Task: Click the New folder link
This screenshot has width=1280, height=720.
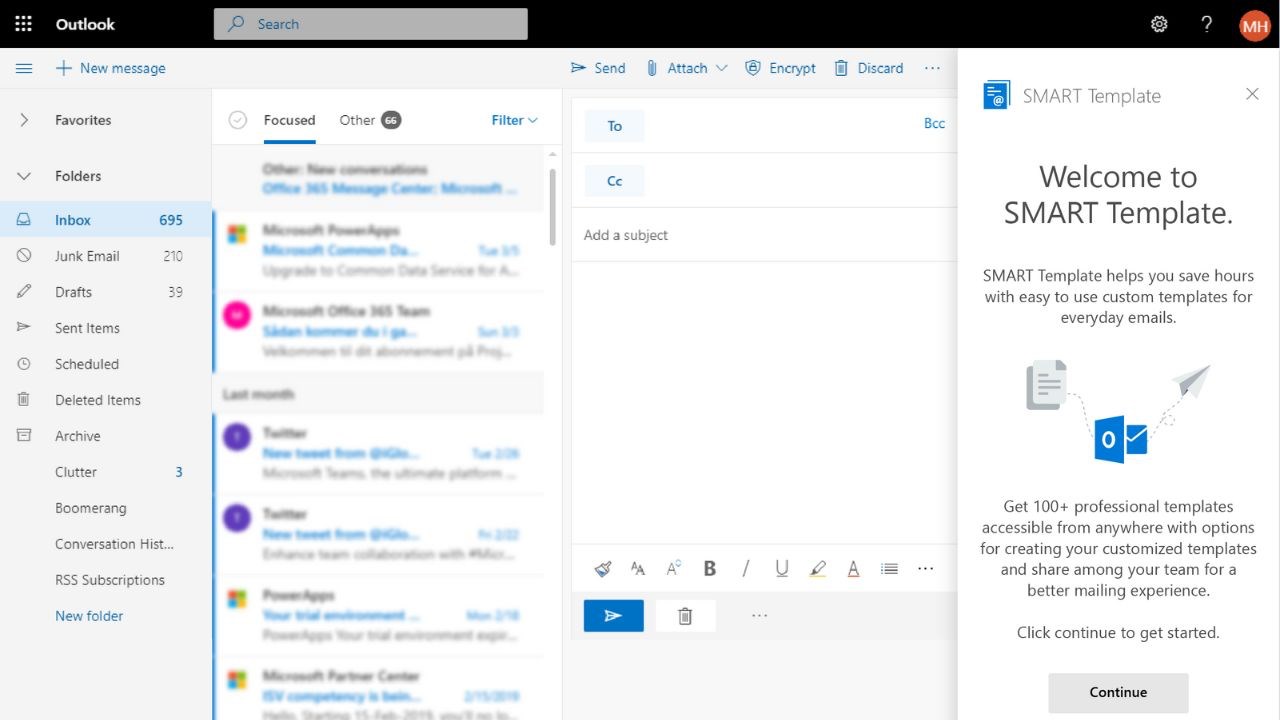Action: [x=89, y=616]
